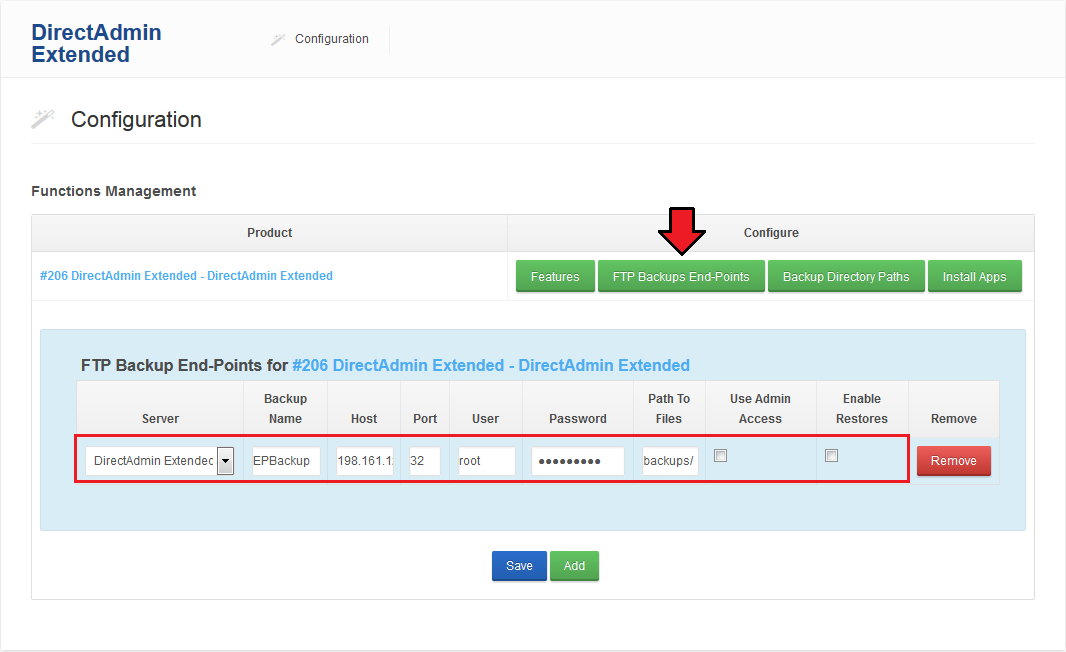Click the Path To Files column header
Screen dimensions: 1066x652
pos(669,409)
